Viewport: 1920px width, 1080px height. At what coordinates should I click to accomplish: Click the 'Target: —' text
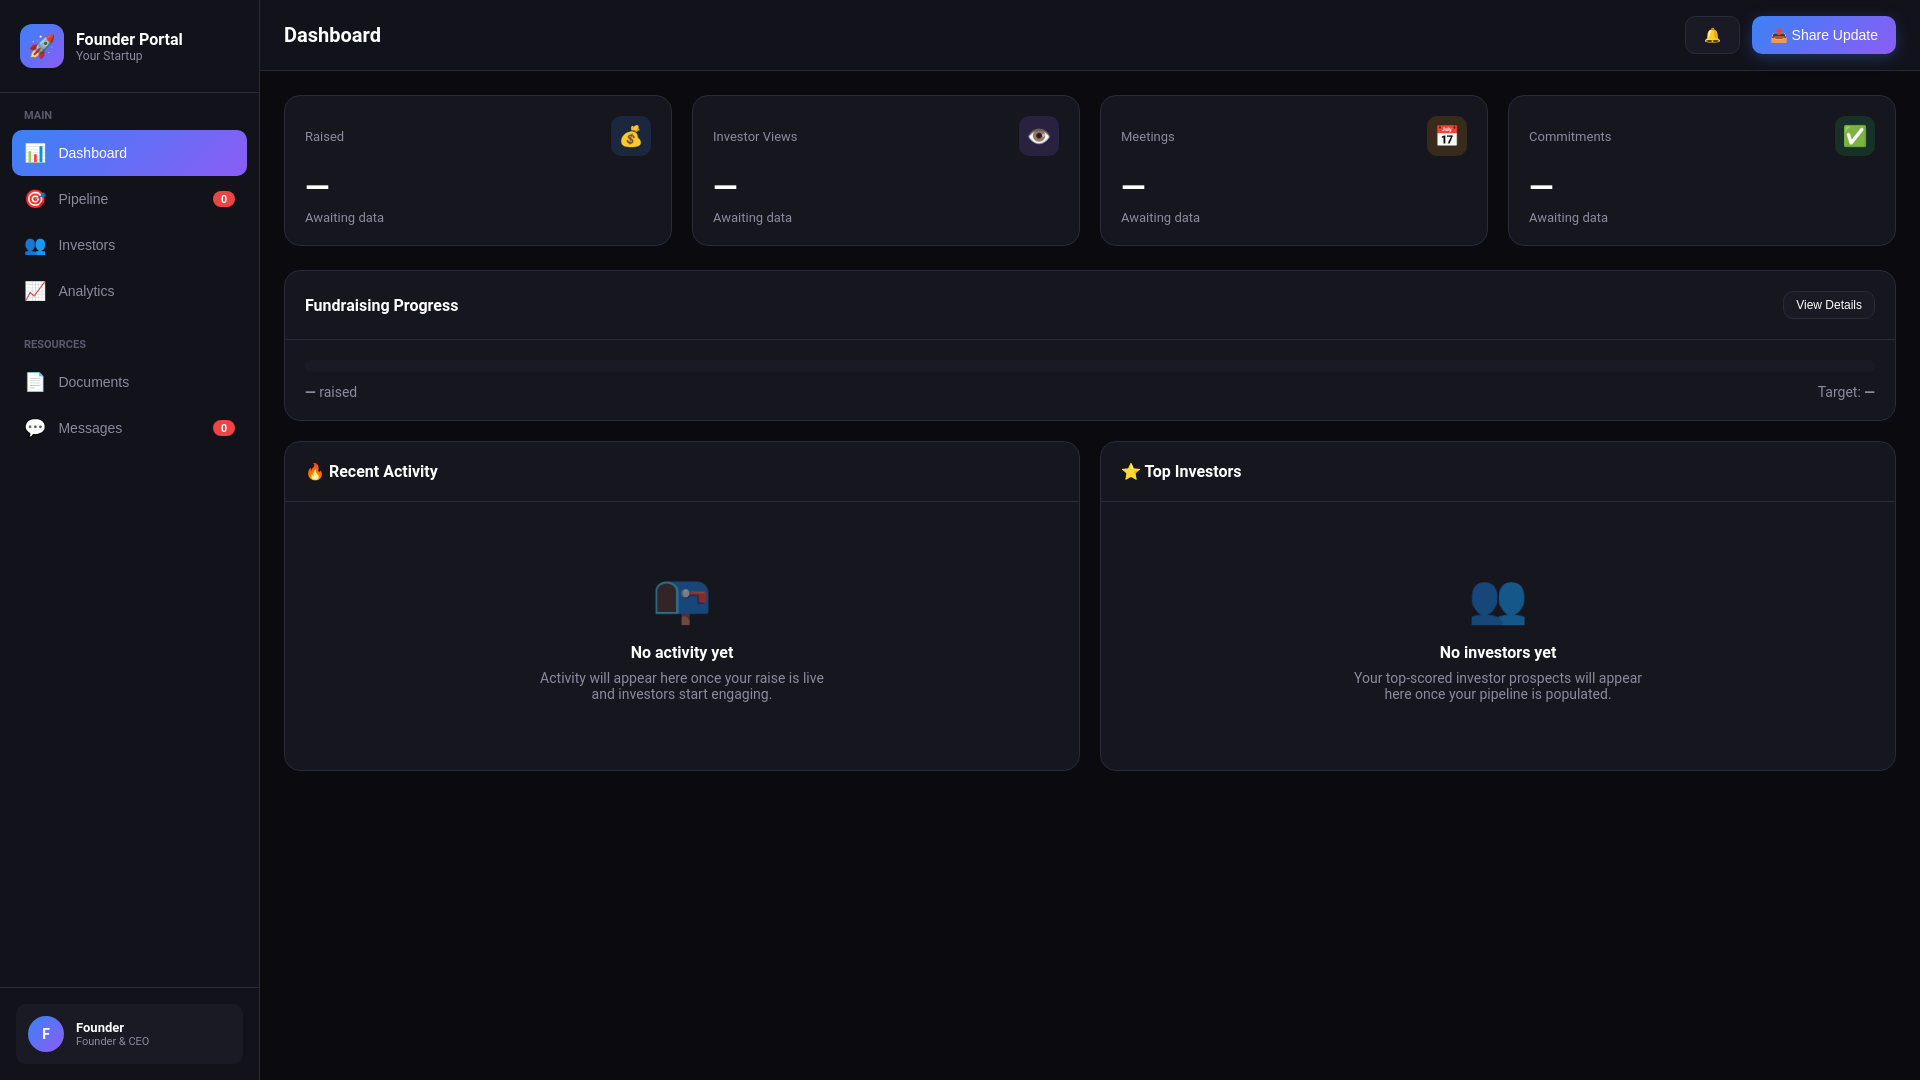(1846, 392)
